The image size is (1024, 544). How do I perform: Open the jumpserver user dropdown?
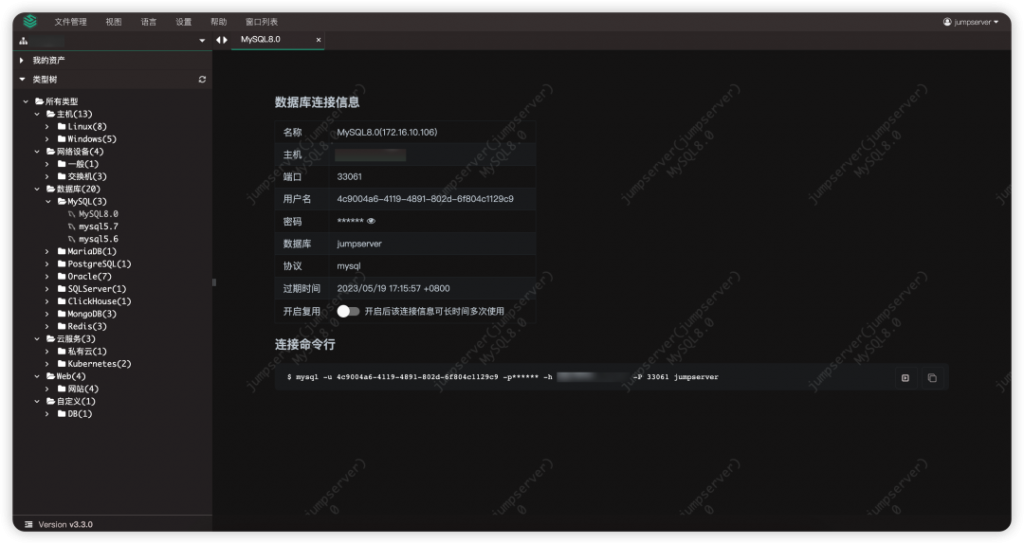click(970, 22)
